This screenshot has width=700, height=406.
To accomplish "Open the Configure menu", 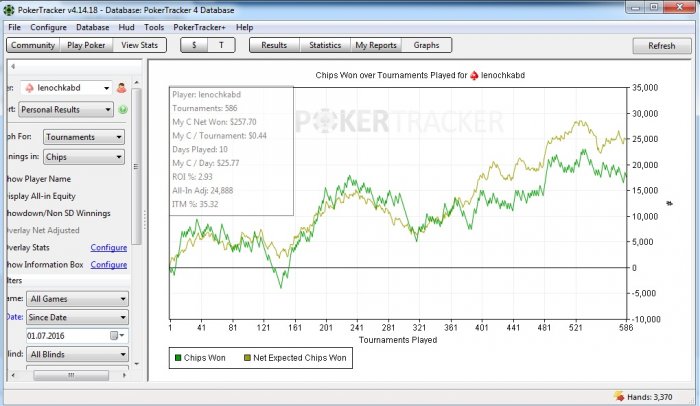I will click(48, 27).
